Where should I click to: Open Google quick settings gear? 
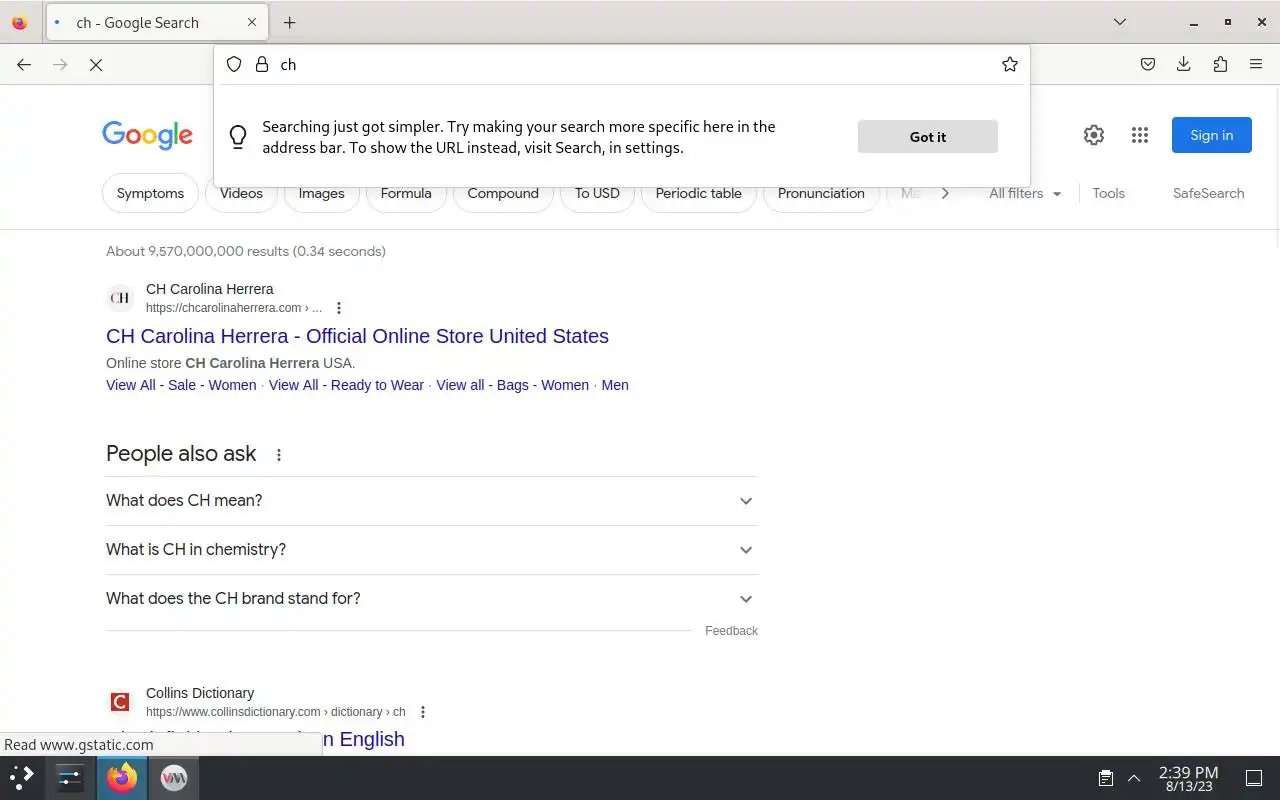pos(1094,135)
